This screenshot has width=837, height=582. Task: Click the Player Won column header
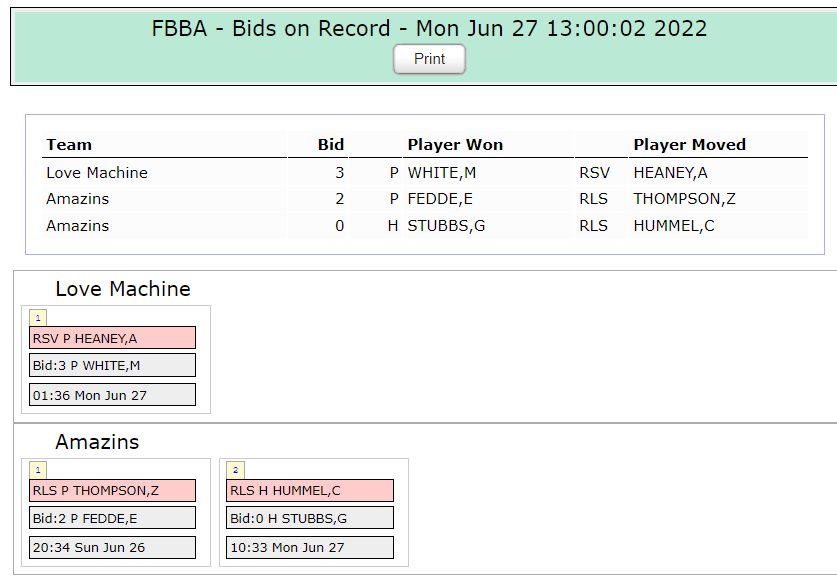pyautogui.click(x=455, y=145)
